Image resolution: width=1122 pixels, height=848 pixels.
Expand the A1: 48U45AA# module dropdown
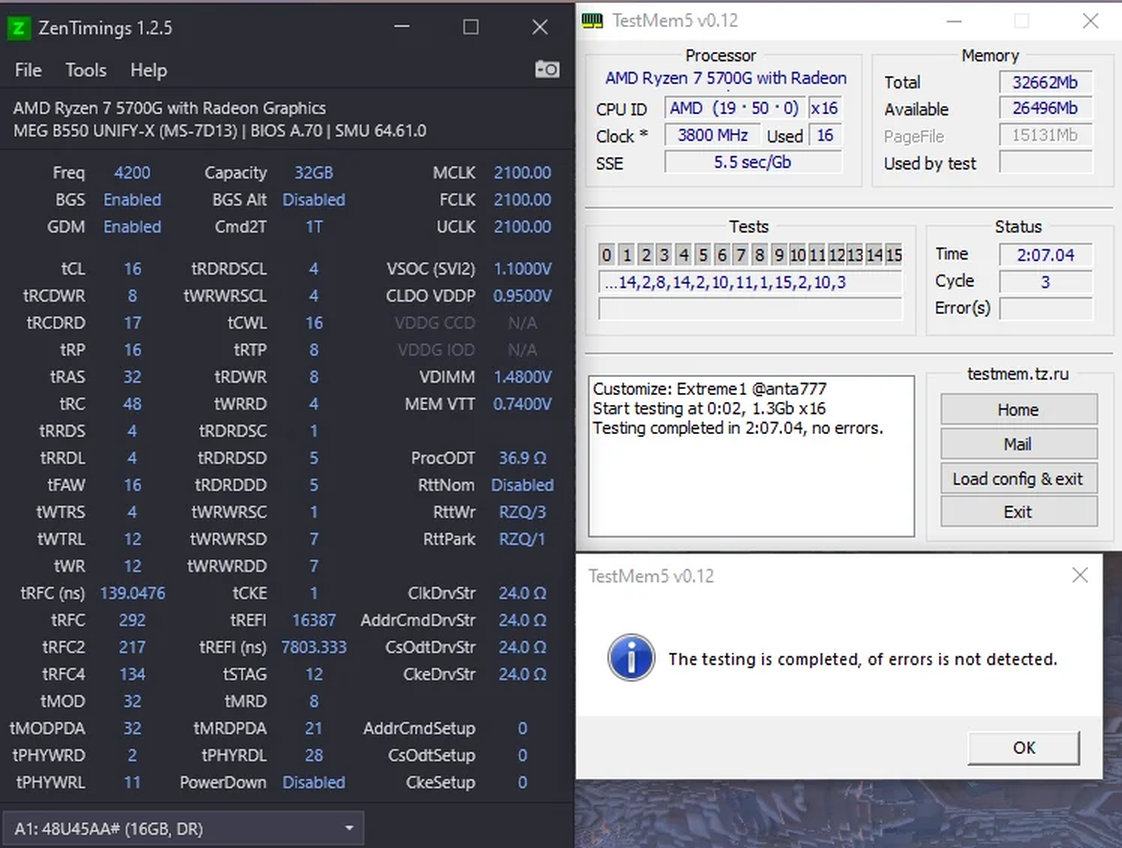(x=183, y=829)
